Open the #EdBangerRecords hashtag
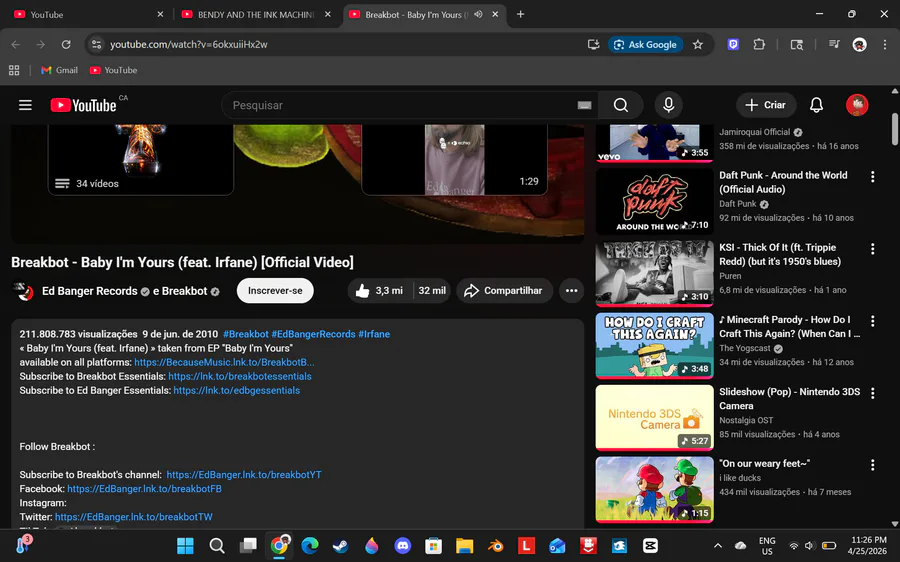This screenshot has width=900, height=562. 313,334
